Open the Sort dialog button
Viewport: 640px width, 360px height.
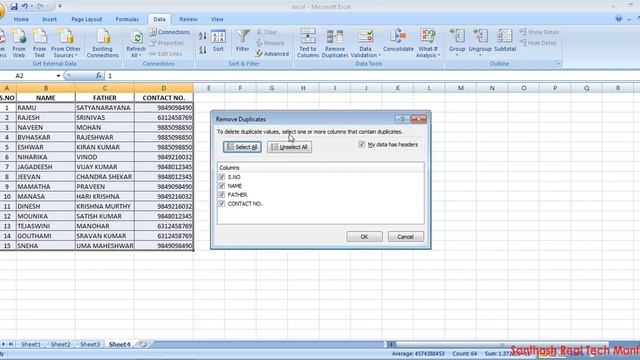pyautogui.click(x=218, y=41)
